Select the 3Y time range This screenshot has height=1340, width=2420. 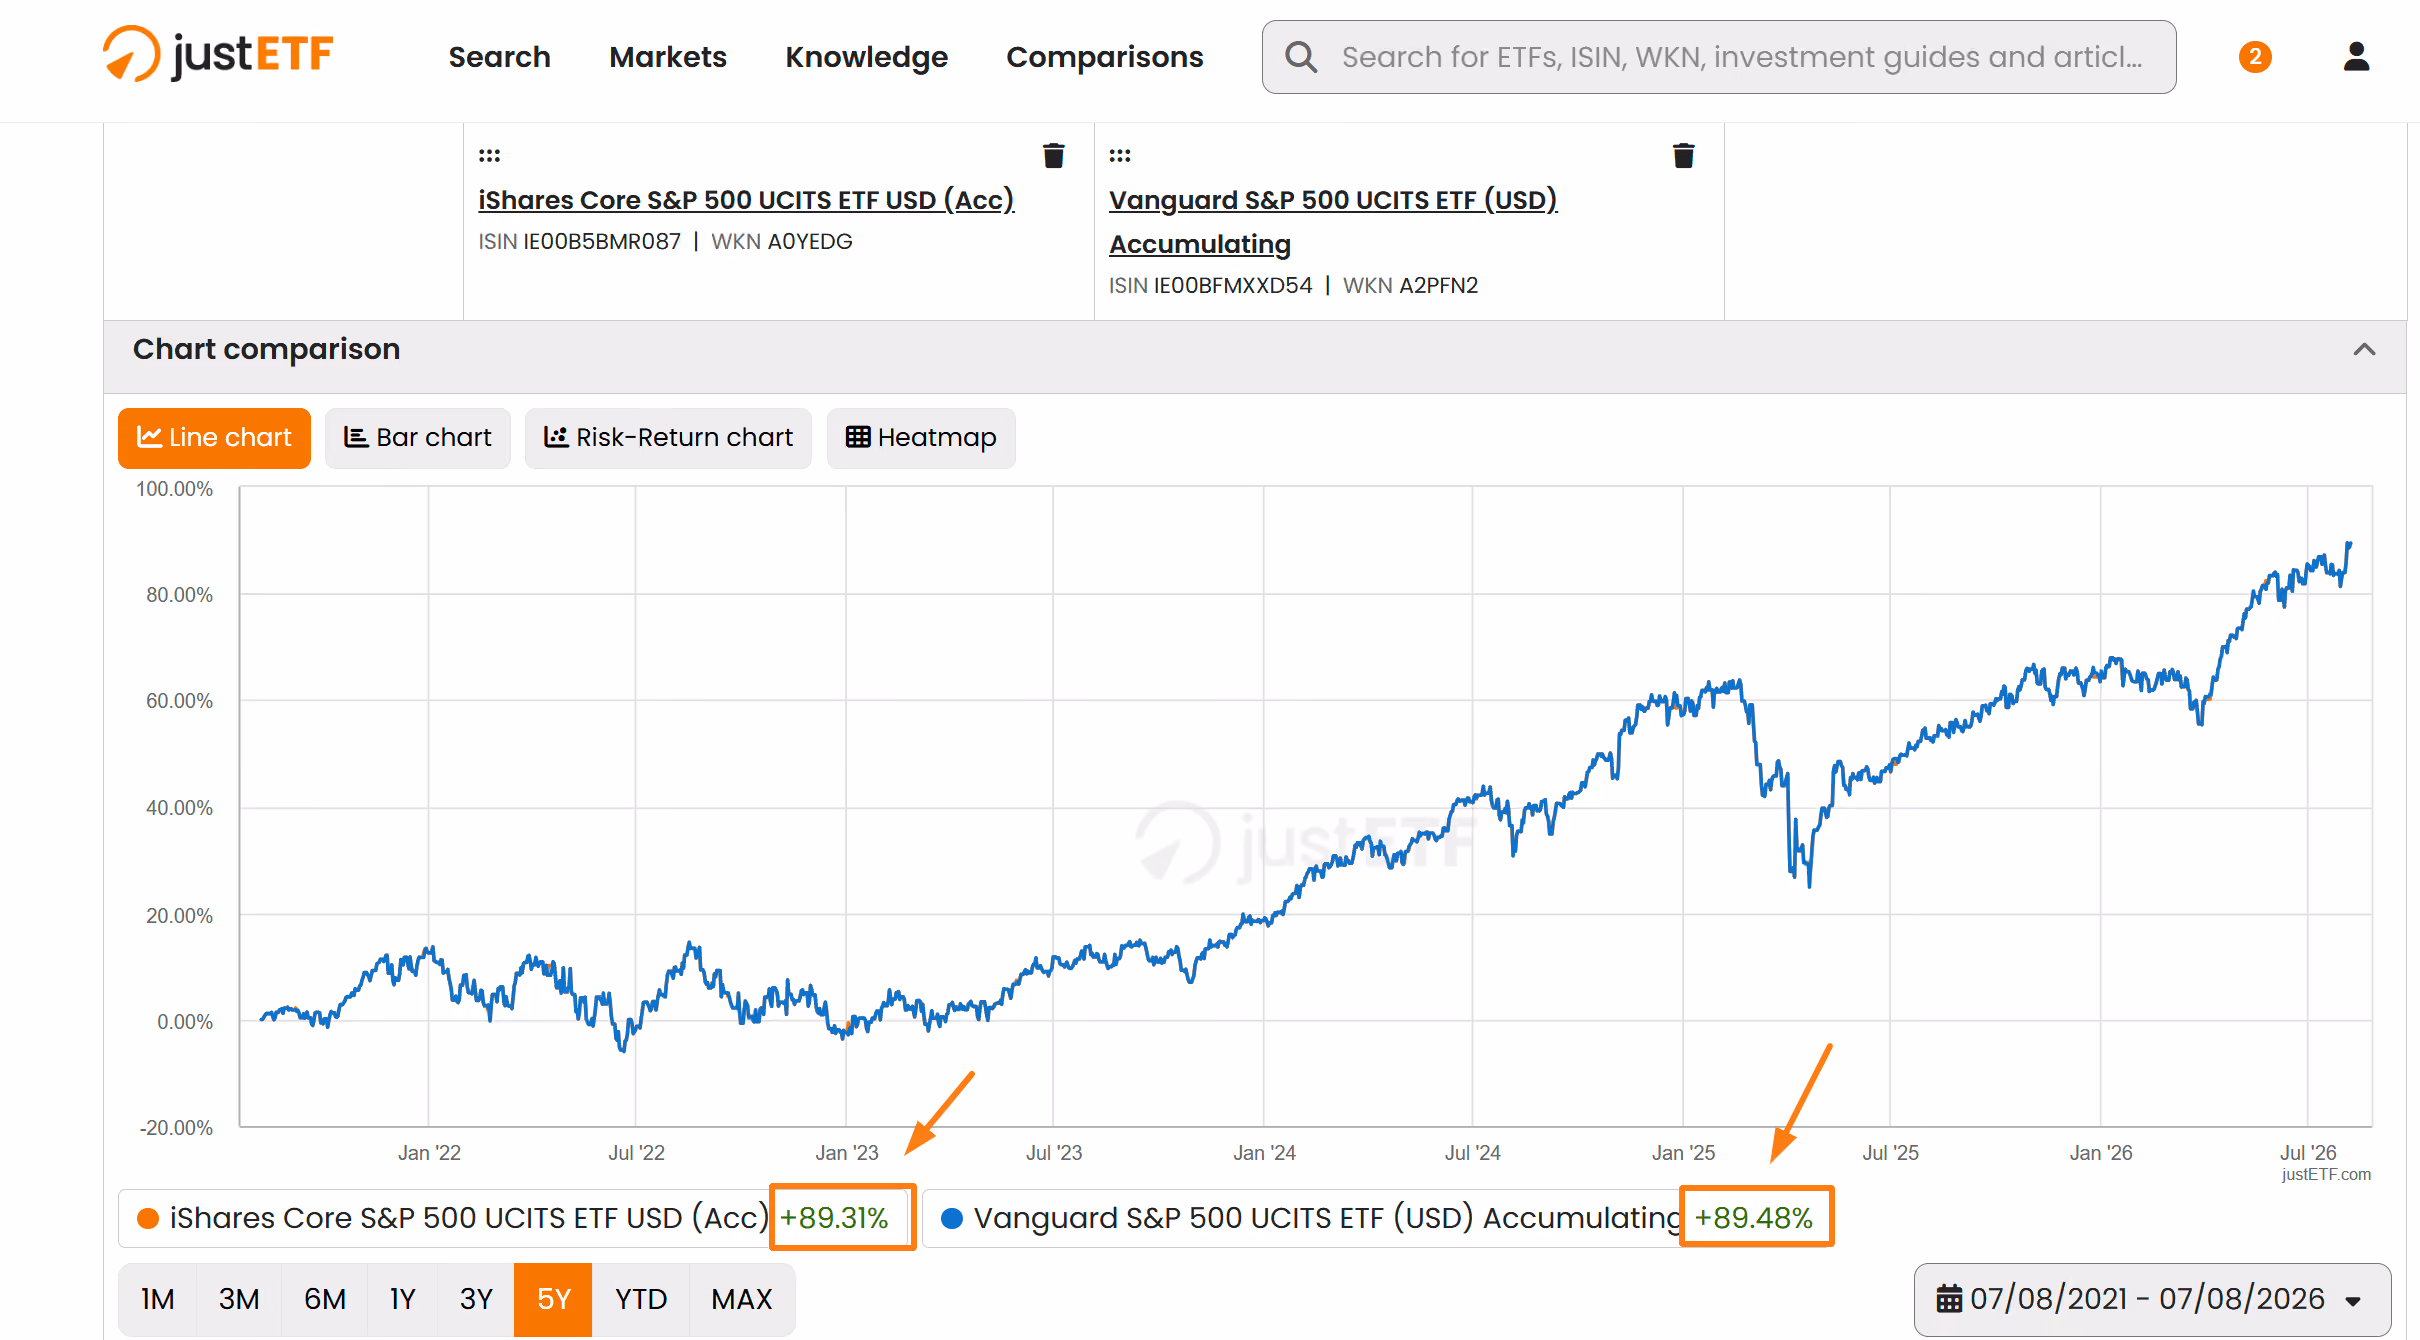(476, 1299)
